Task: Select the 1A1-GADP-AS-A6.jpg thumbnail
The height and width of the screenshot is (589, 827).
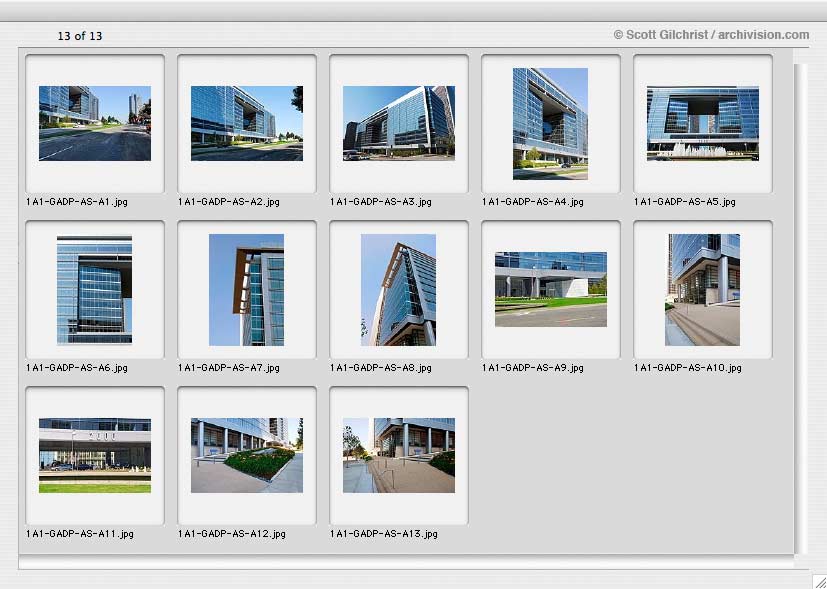Action: [x=94, y=290]
